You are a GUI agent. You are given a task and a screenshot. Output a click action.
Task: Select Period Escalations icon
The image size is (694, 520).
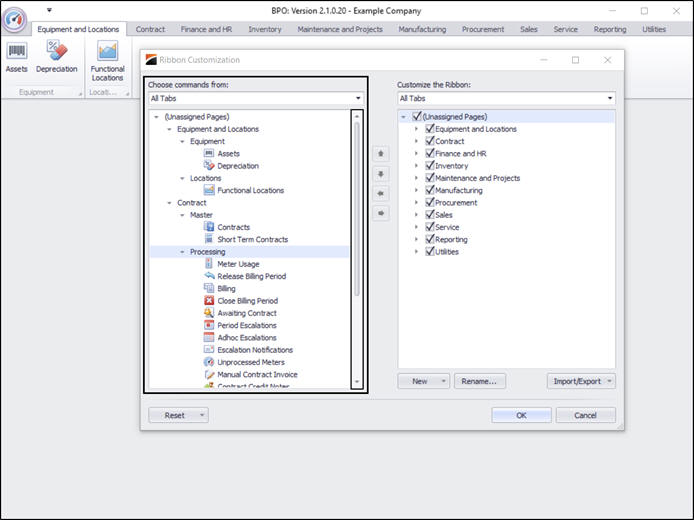[209, 325]
